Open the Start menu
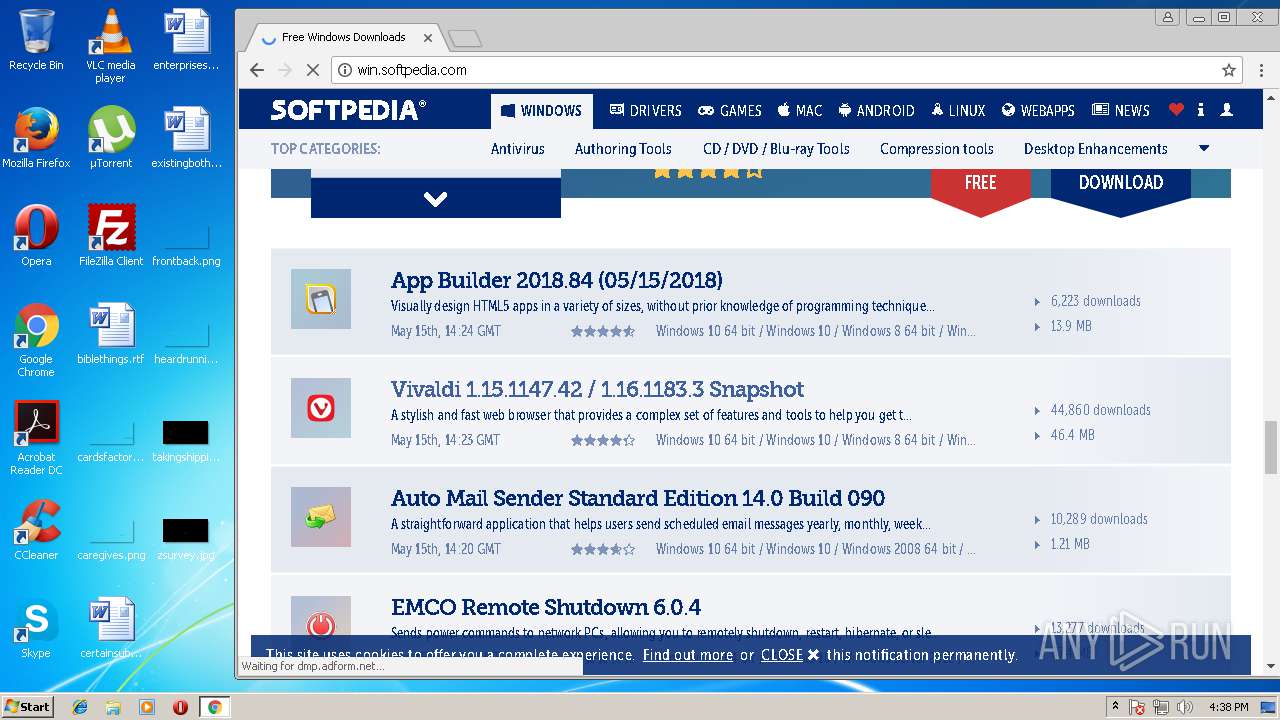Screen dimensions: 1280x720 pyautogui.click(x=27, y=707)
